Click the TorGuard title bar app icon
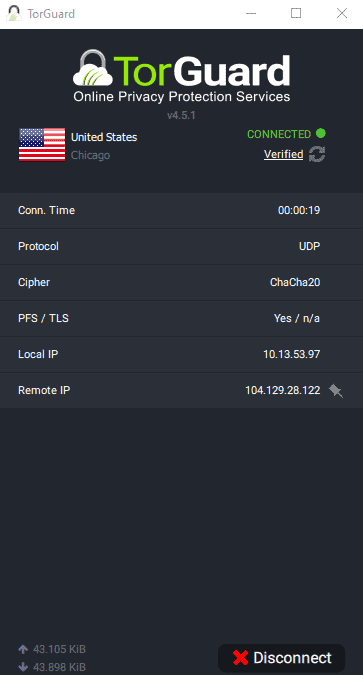This screenshot has height=675, width=363. [x=14, y=13]
